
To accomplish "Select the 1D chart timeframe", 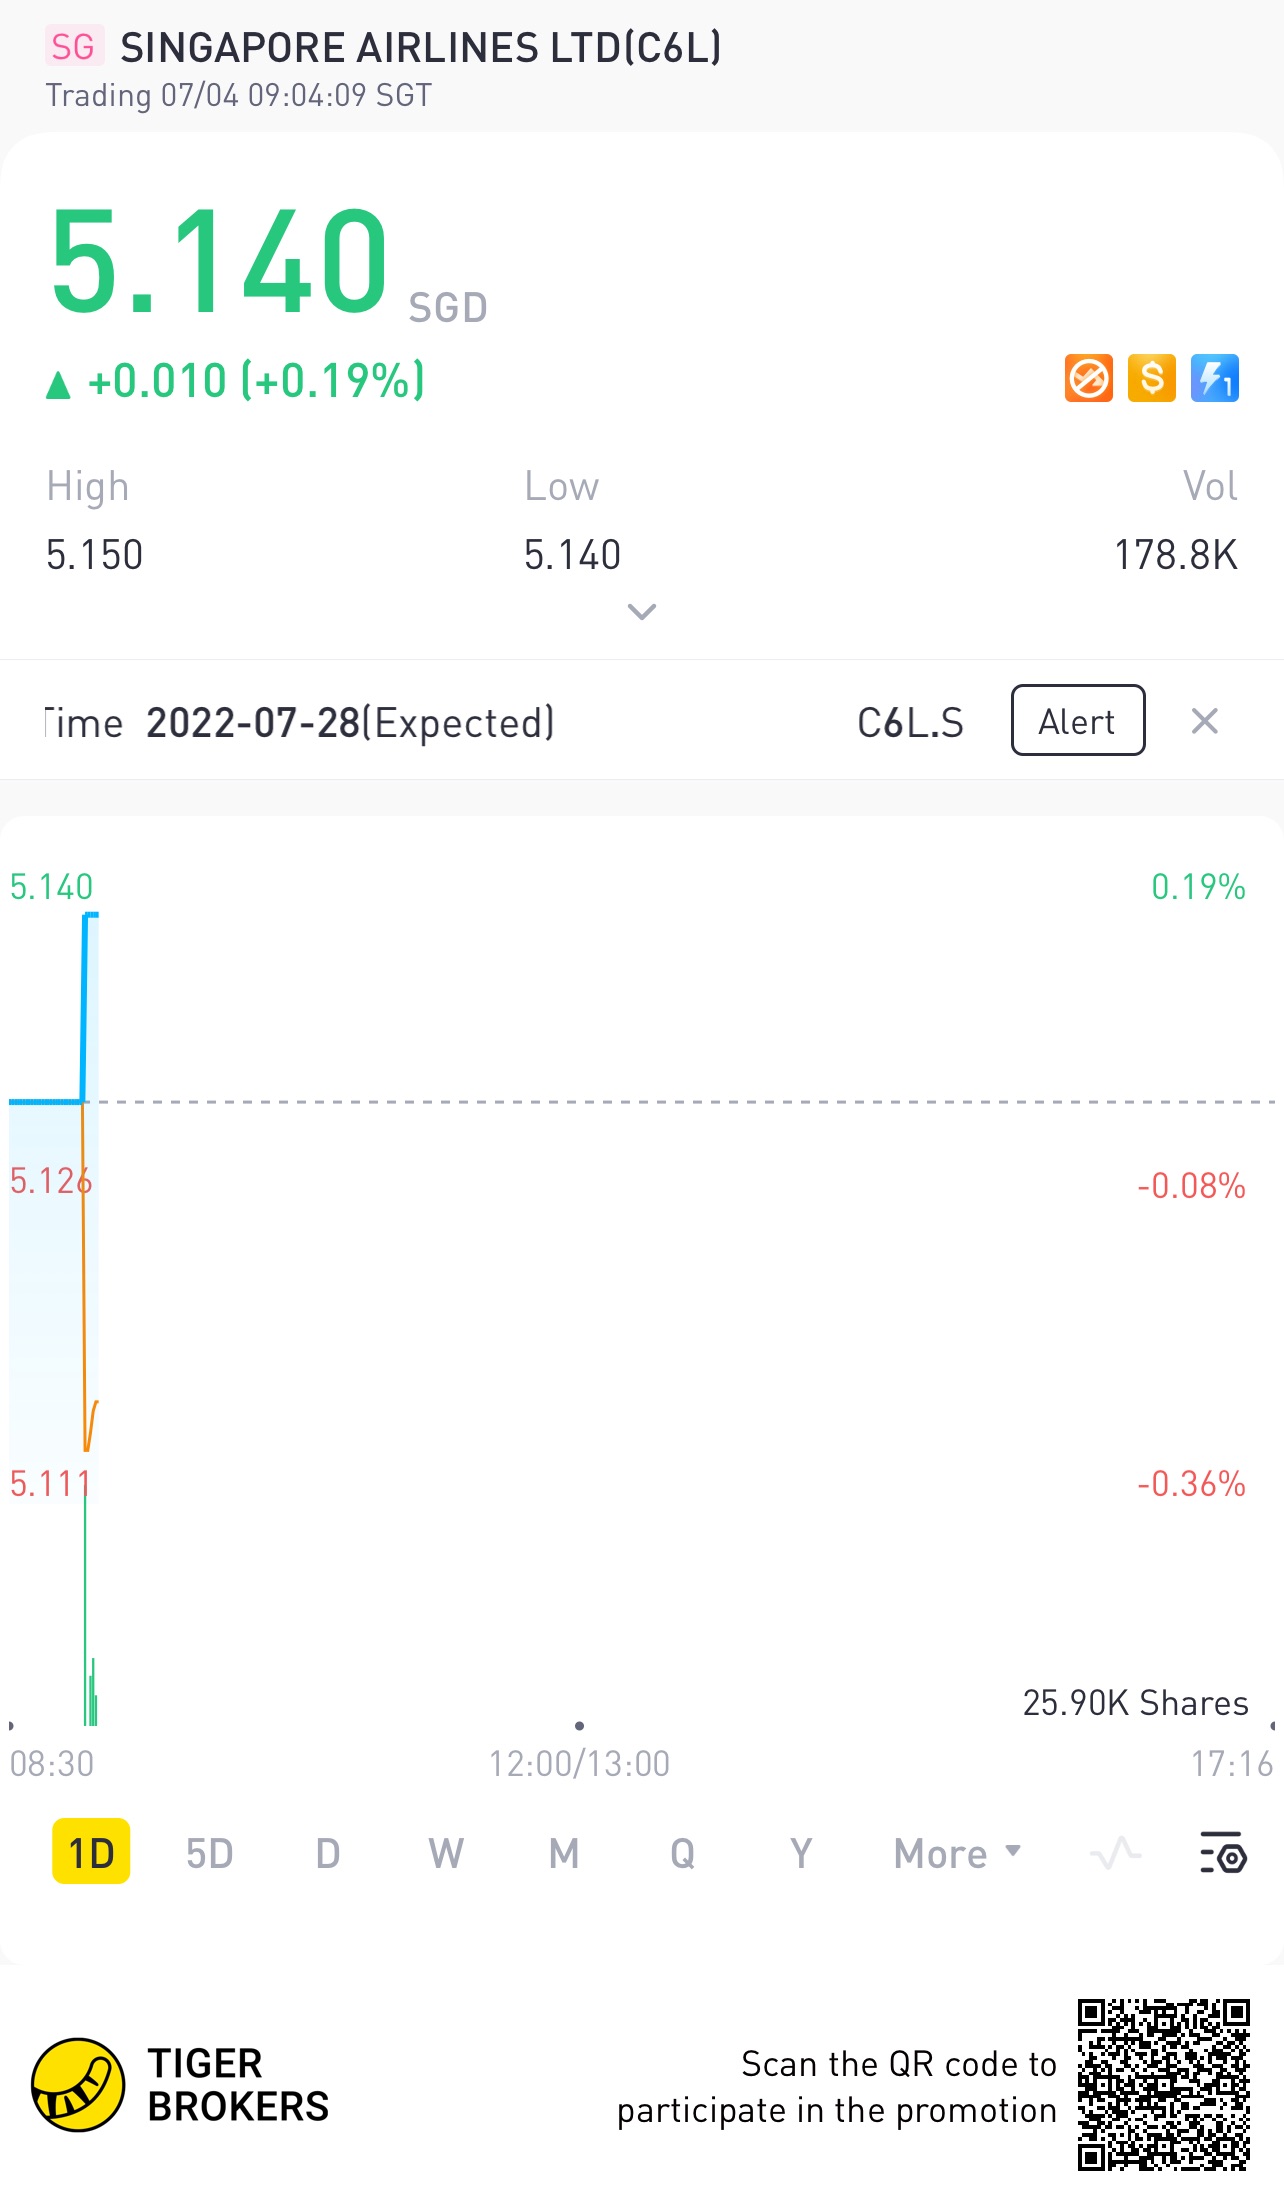I will point(91,1853).
